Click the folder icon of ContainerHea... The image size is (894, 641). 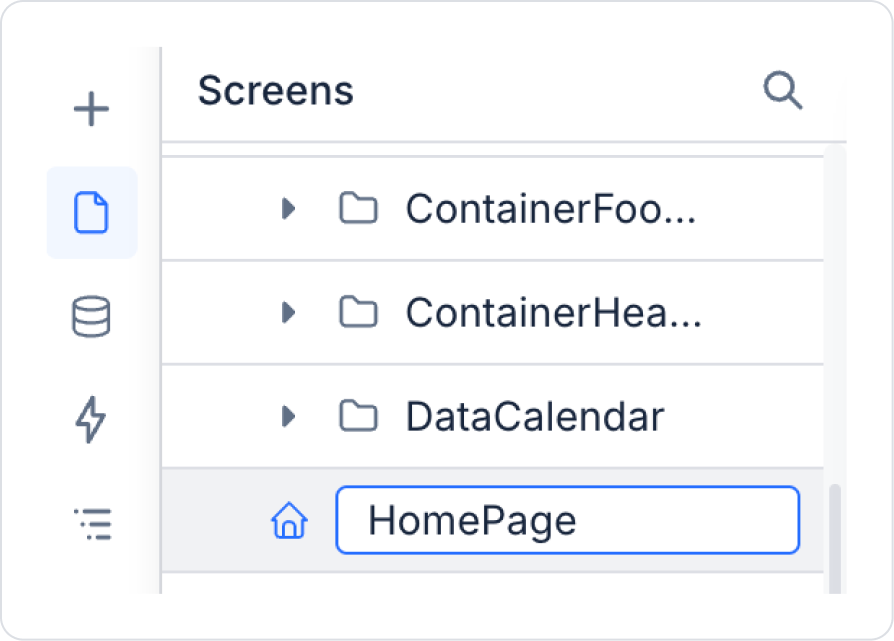[358, 313]
